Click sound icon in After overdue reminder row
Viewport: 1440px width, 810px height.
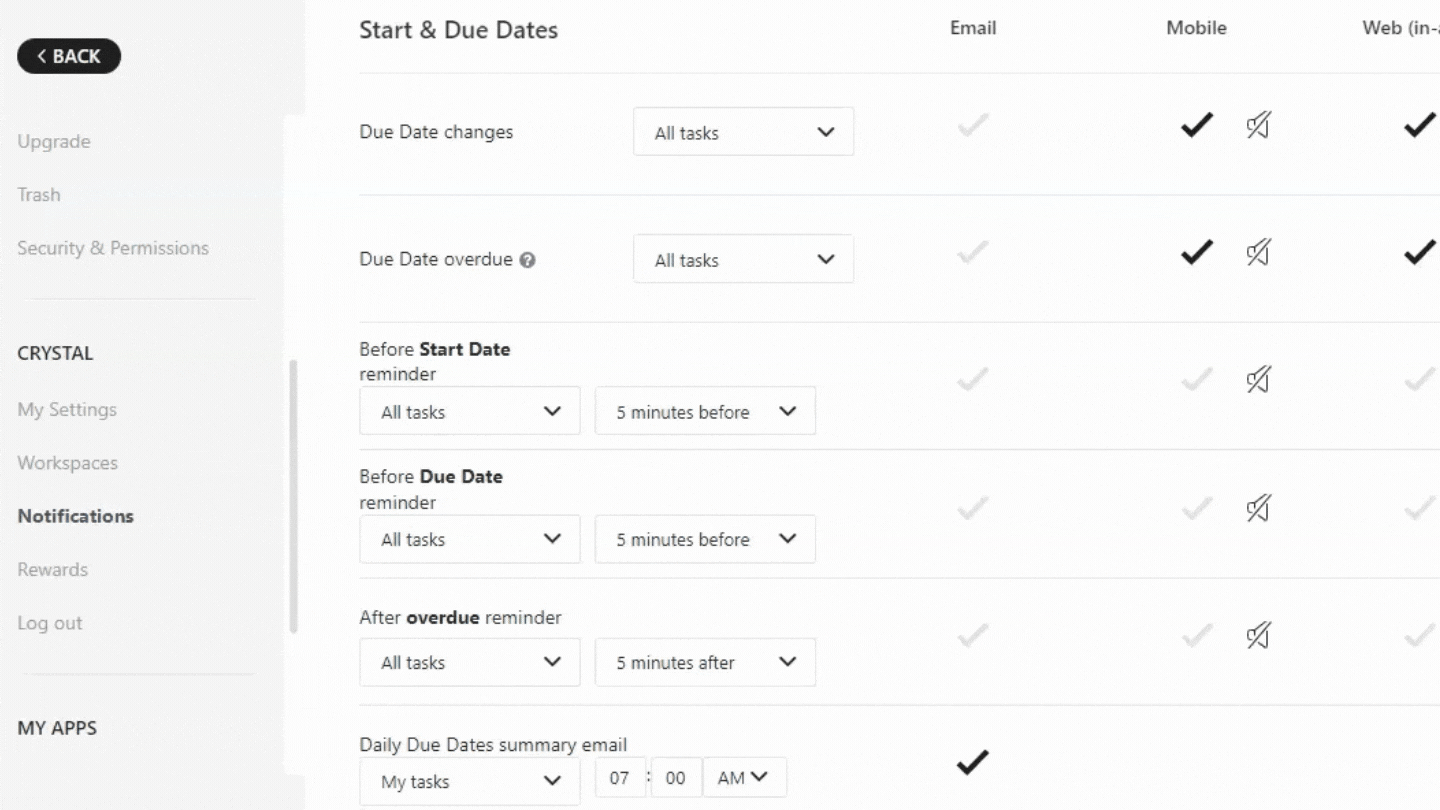pos(1258,635)
